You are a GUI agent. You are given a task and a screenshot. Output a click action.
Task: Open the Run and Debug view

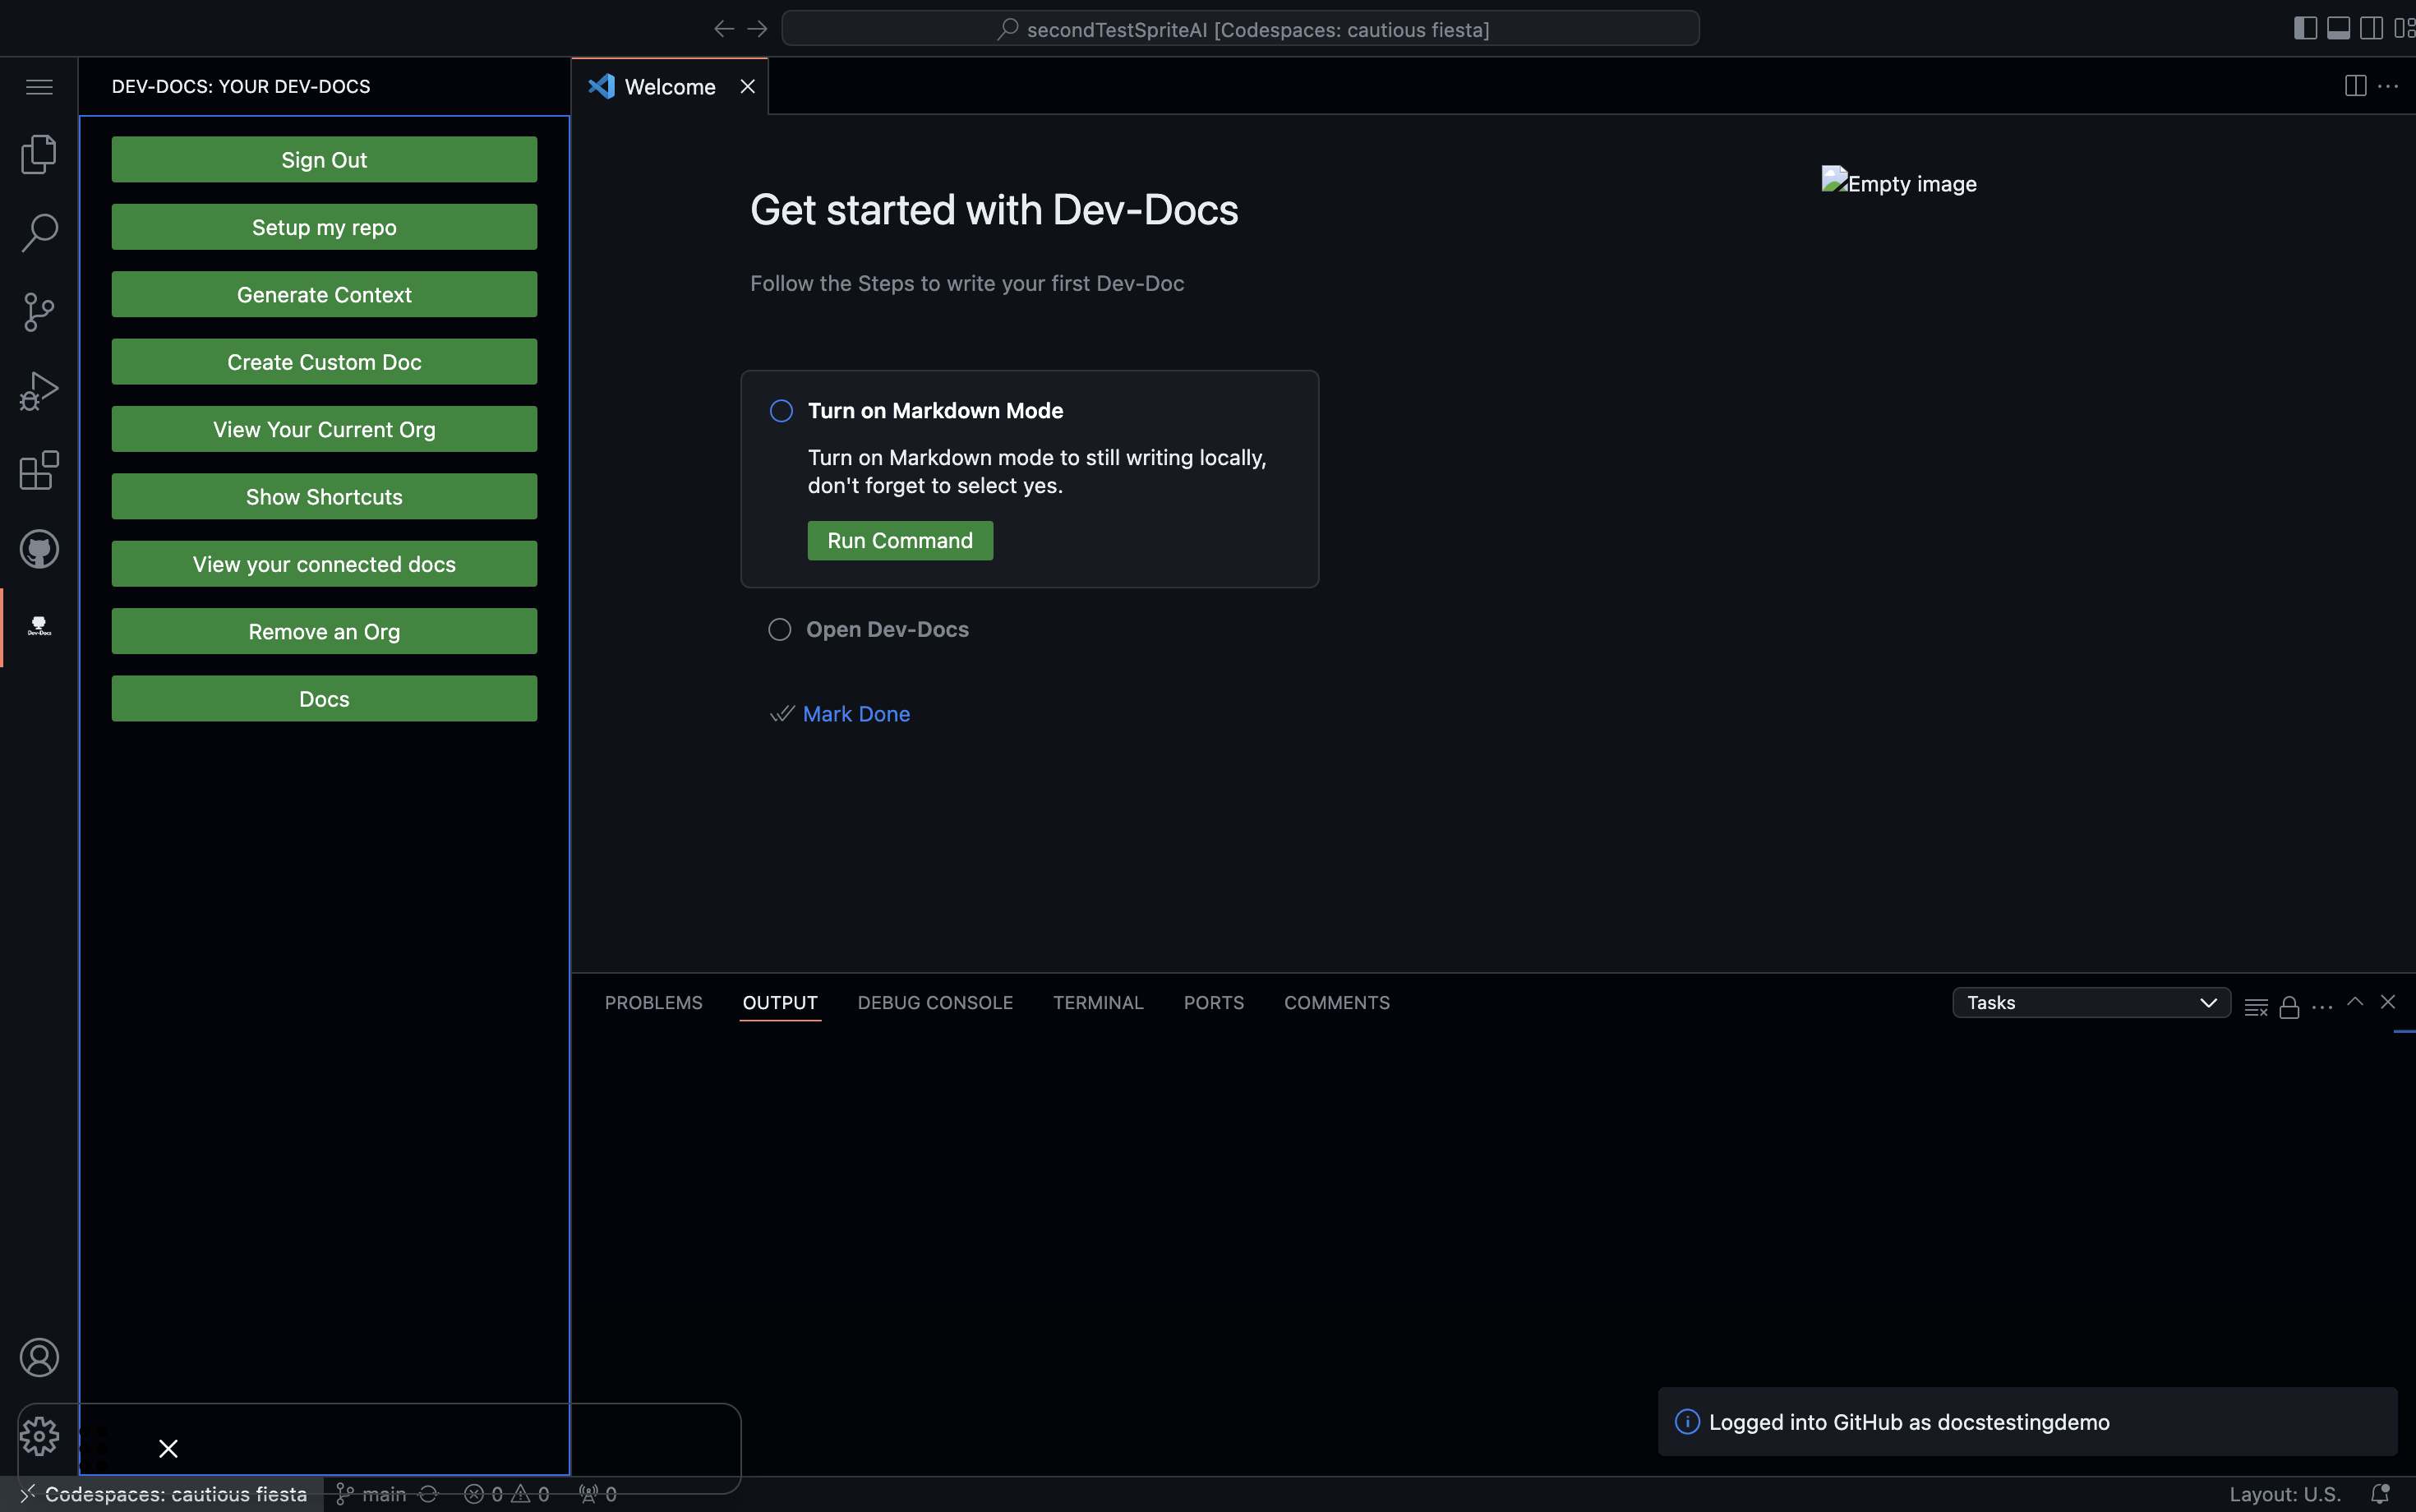coord(39,390)
